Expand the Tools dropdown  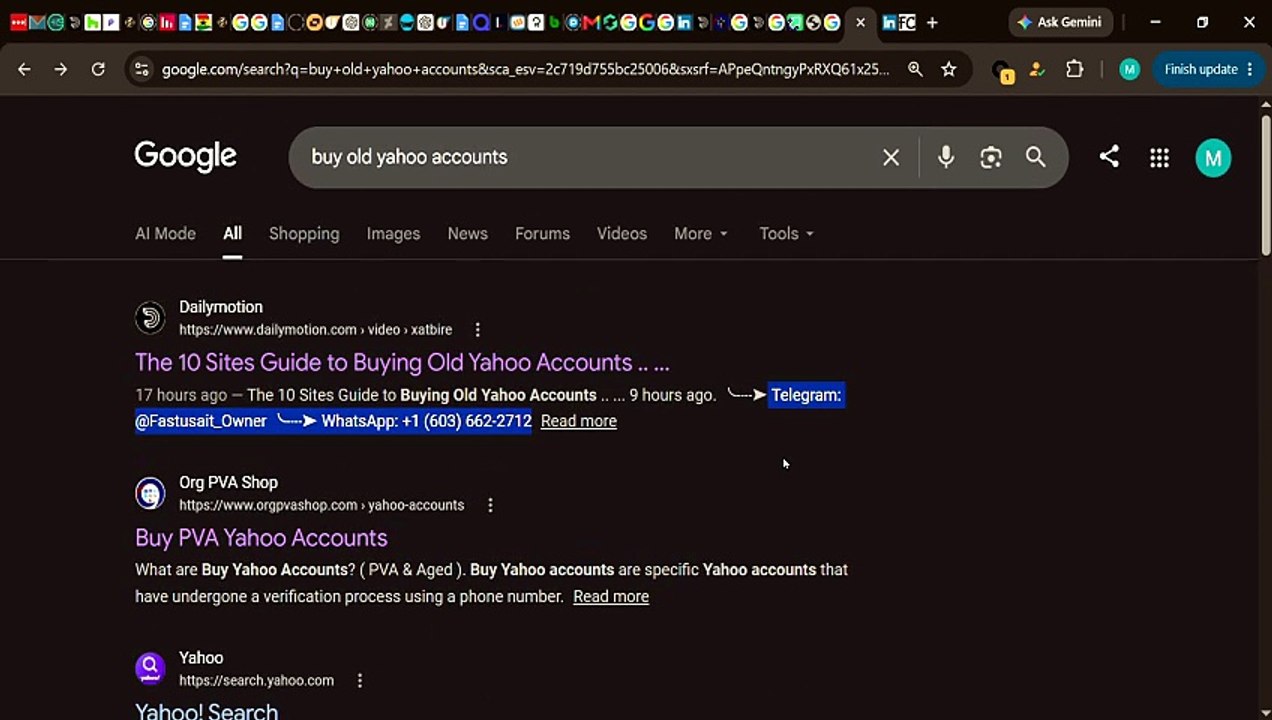pyautogui.click(x=786, y=233)
